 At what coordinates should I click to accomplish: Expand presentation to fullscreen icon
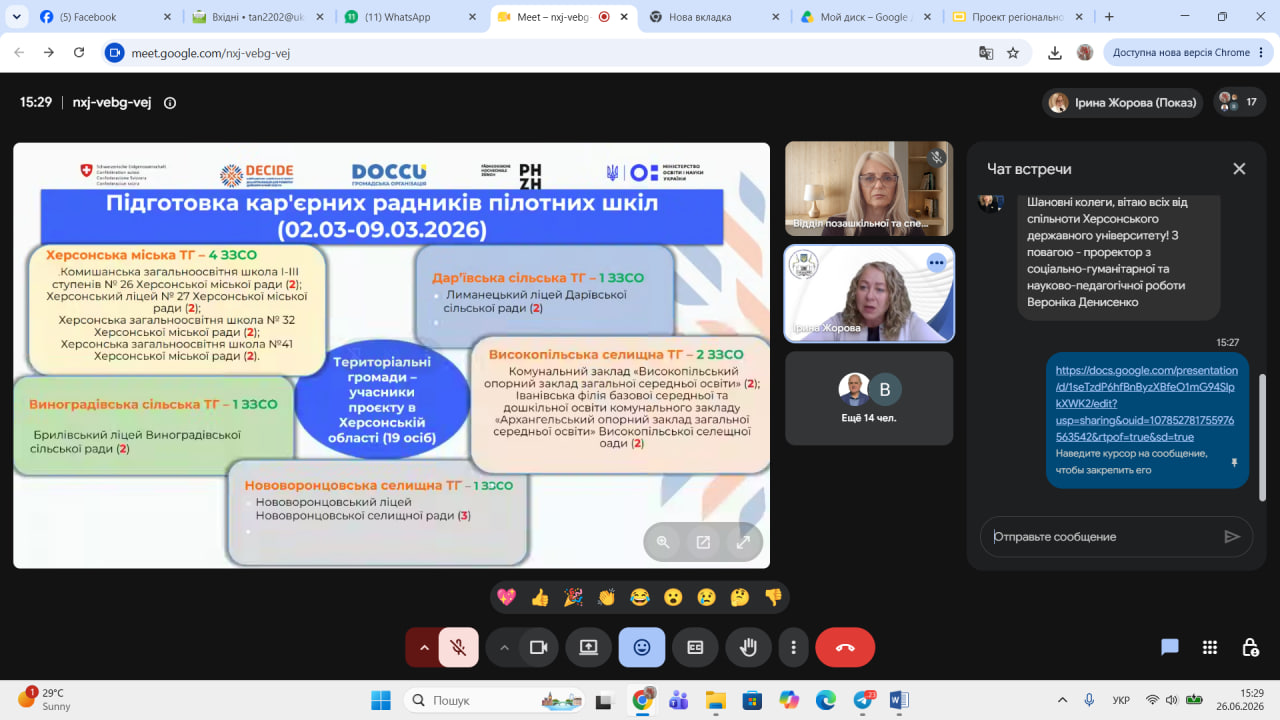[x=743, y=542]
